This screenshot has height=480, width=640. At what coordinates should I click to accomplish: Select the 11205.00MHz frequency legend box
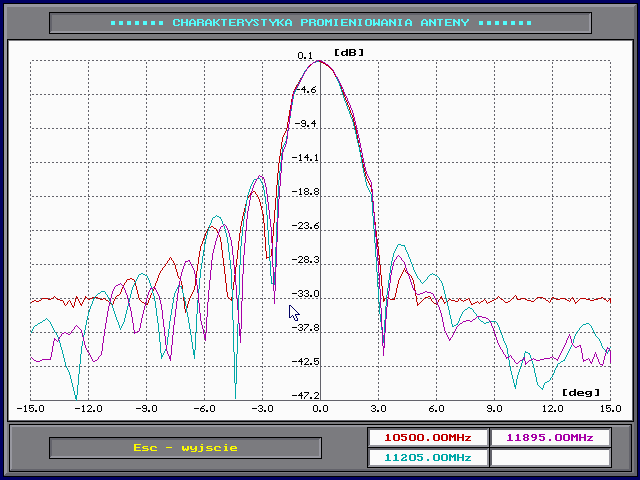(427, 458)
